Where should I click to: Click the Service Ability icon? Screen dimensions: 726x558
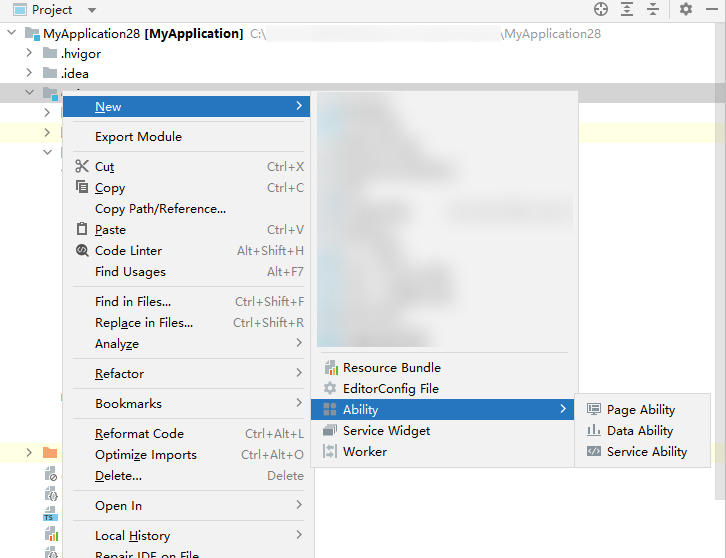tap(594, 451)
